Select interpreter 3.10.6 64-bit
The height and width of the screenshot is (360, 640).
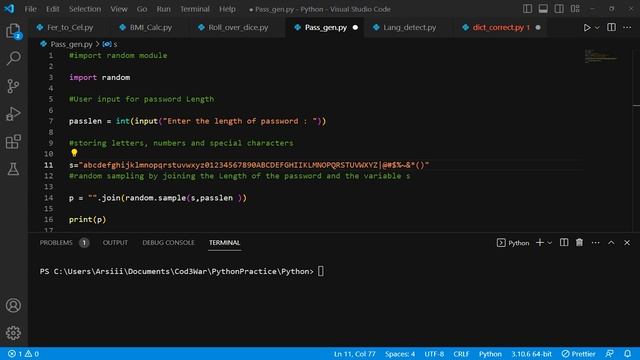531,353
